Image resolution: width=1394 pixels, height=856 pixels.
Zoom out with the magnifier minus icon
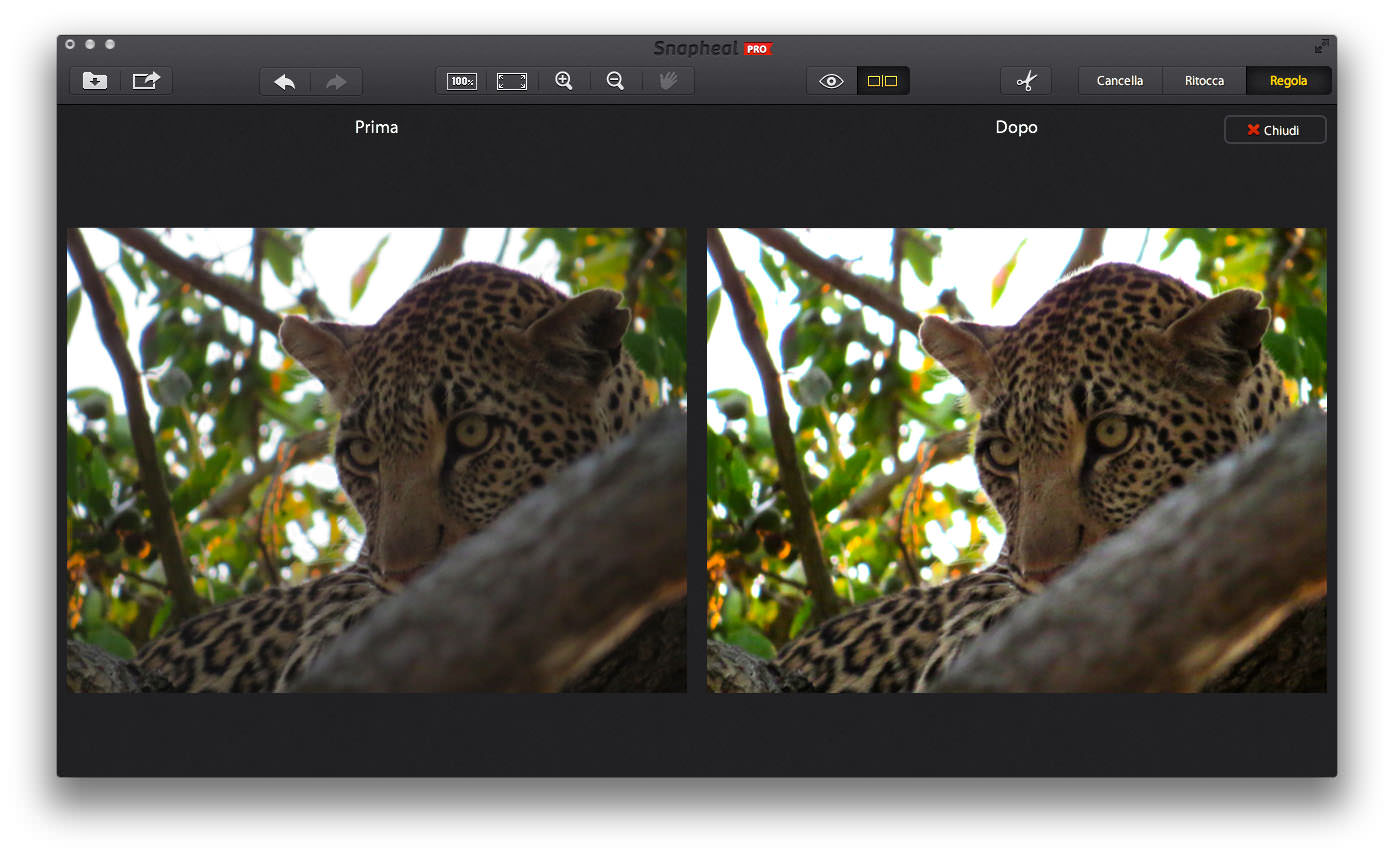pos(616,81)
